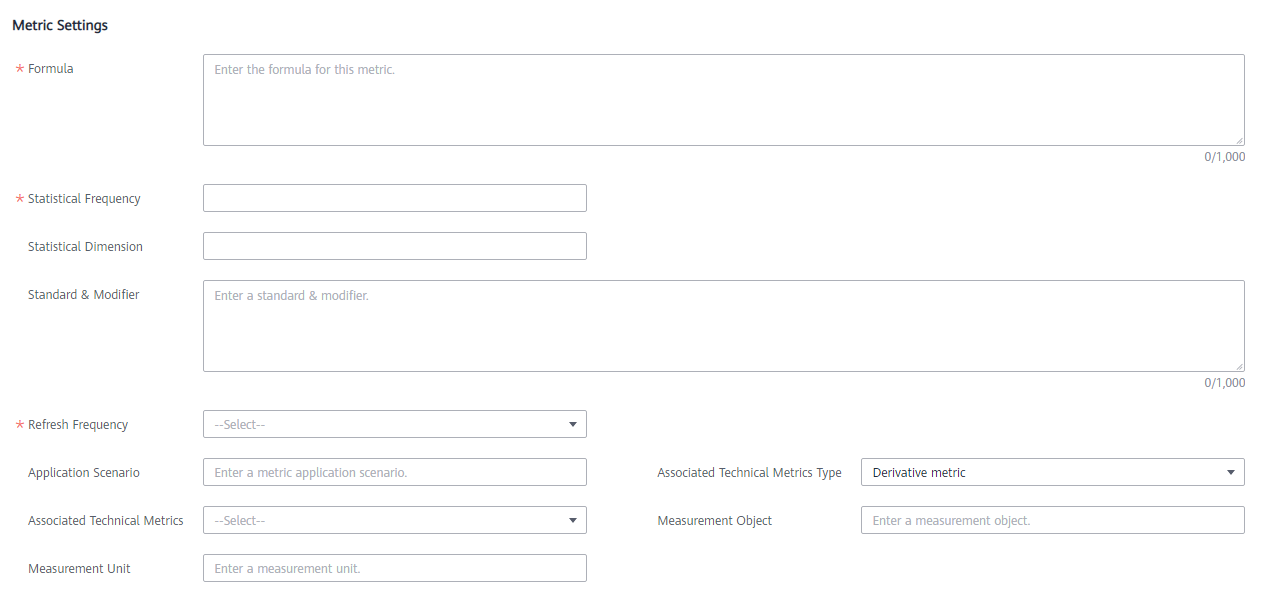Click the Formula text area
This screenshot has height=593, width=1271.
click(x=724, y=100)
